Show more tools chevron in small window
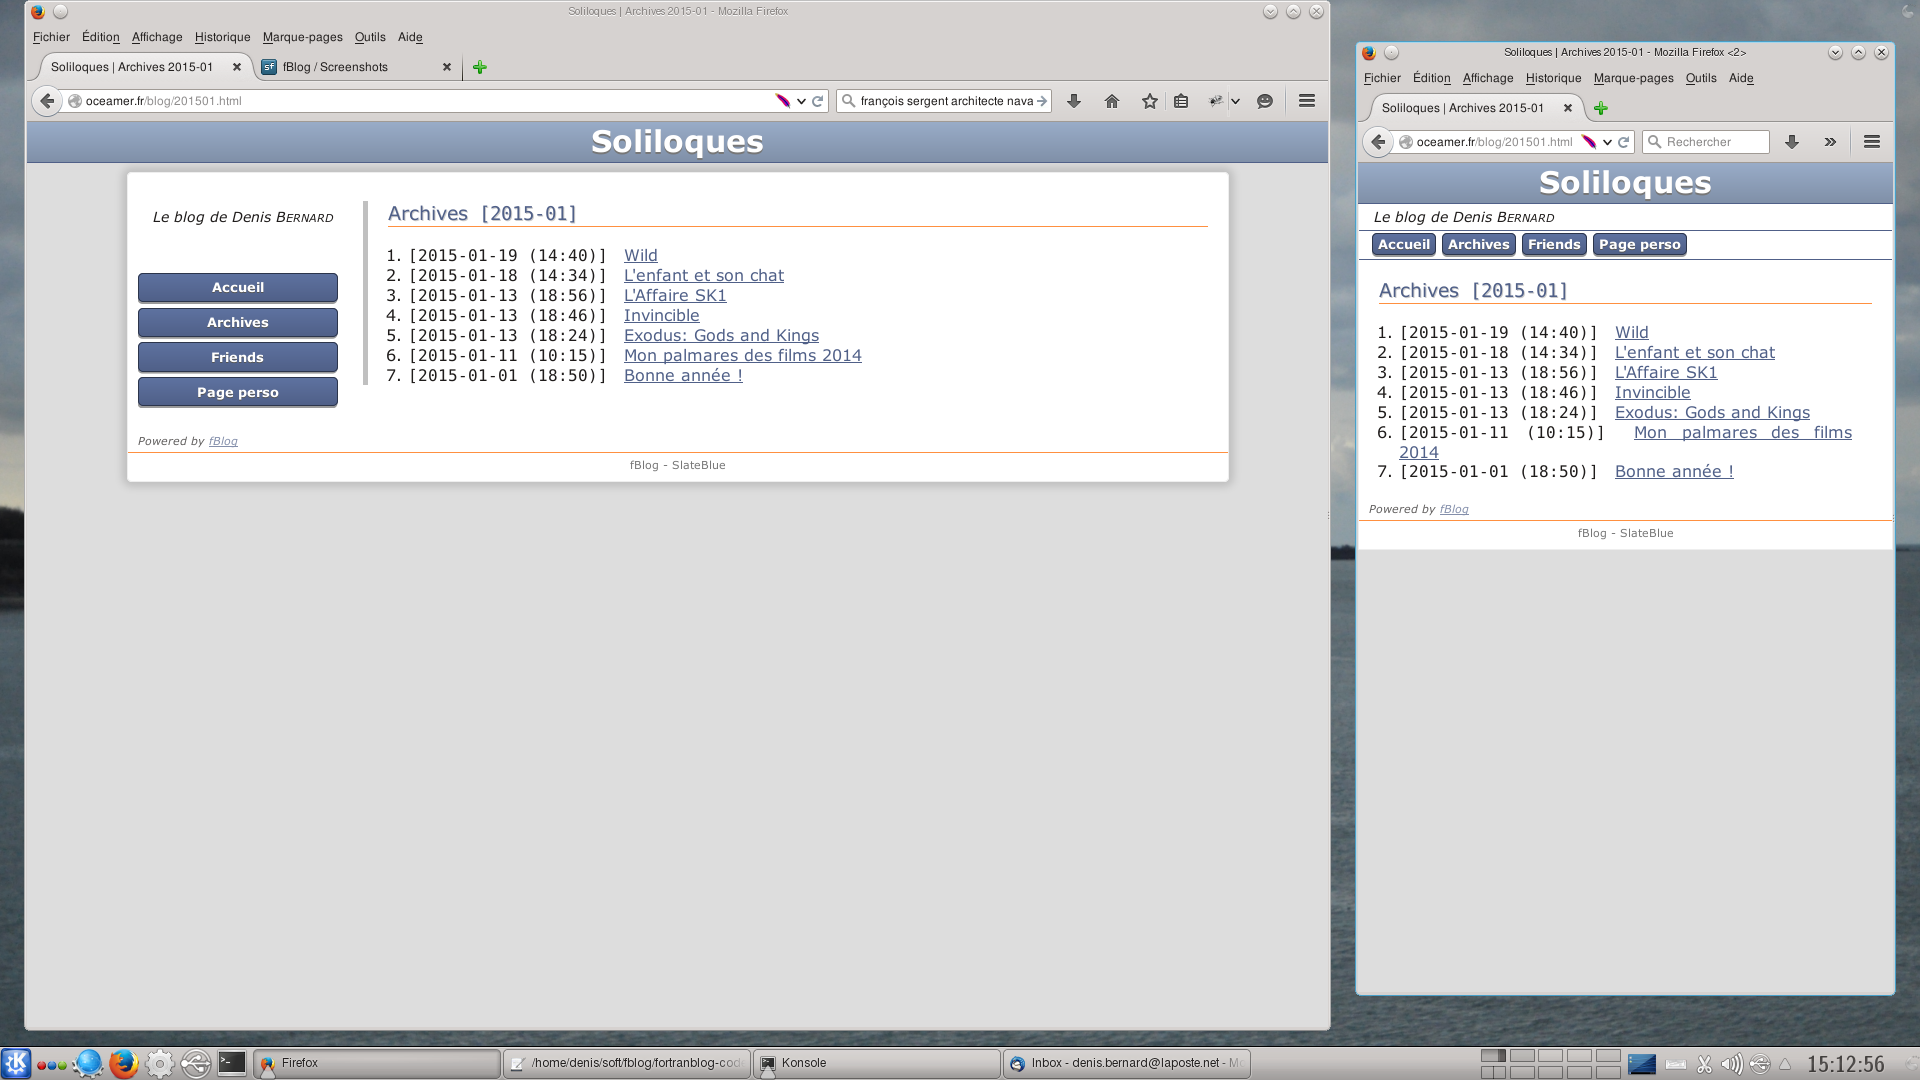 pyautogui.click(x=1830, y=142)
